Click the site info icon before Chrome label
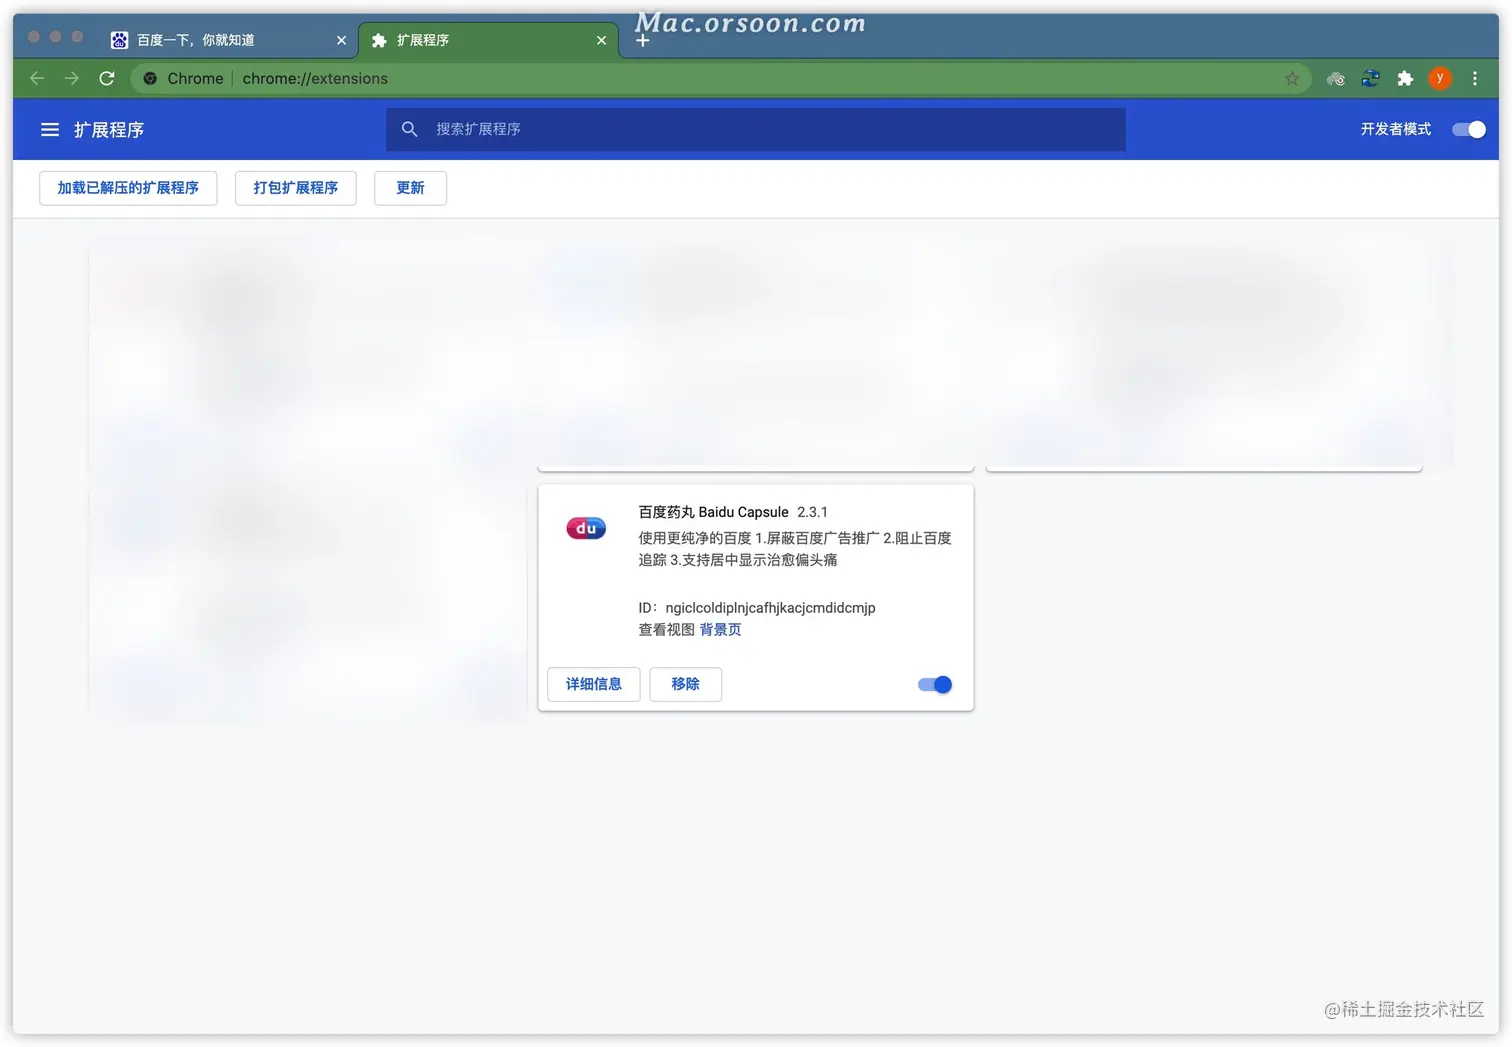This screenshot has height=1047, width=1512. pyautogui.click(x=150, y=78)
